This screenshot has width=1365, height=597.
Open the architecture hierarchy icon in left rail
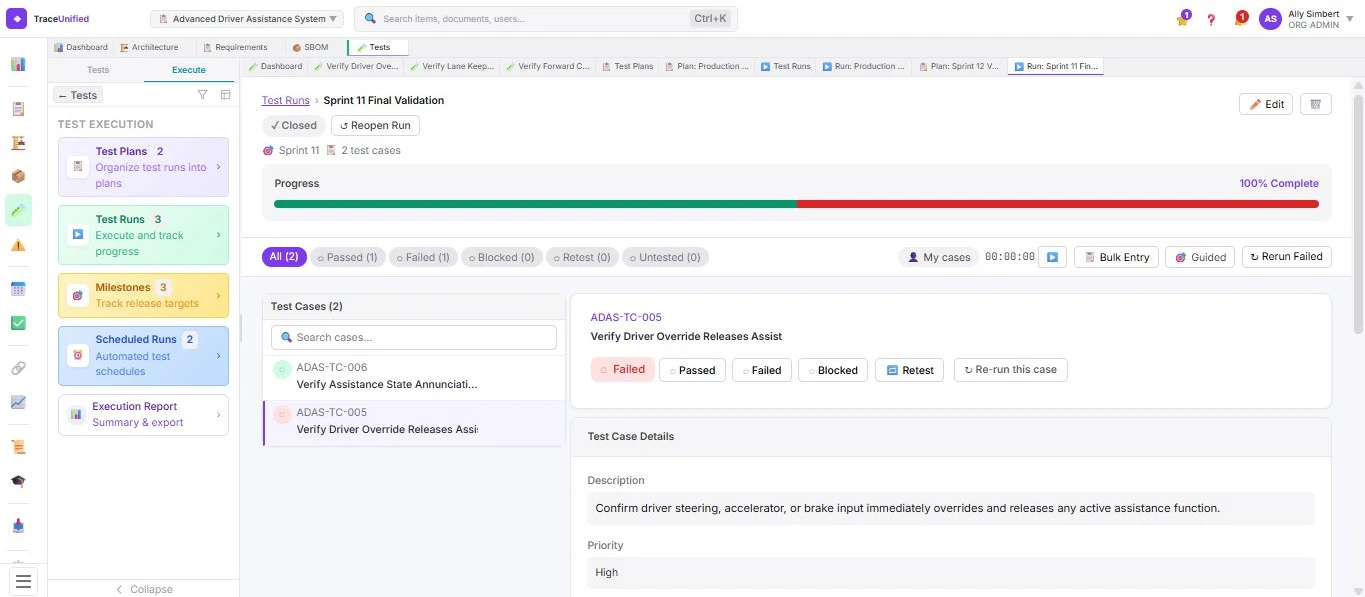coord(18,143)
